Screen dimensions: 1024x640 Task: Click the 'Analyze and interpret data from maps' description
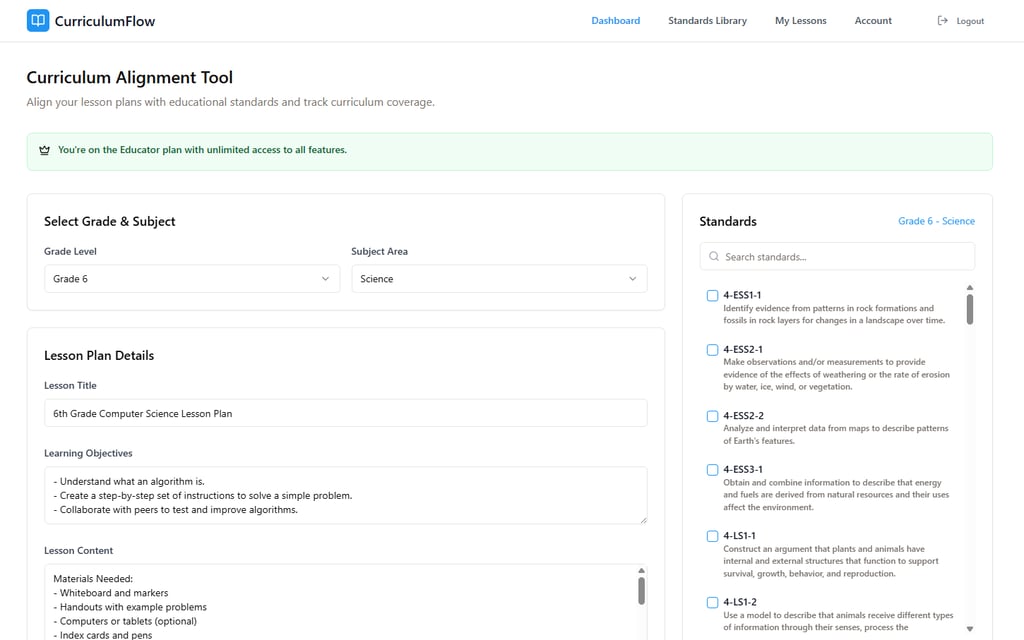835,435
